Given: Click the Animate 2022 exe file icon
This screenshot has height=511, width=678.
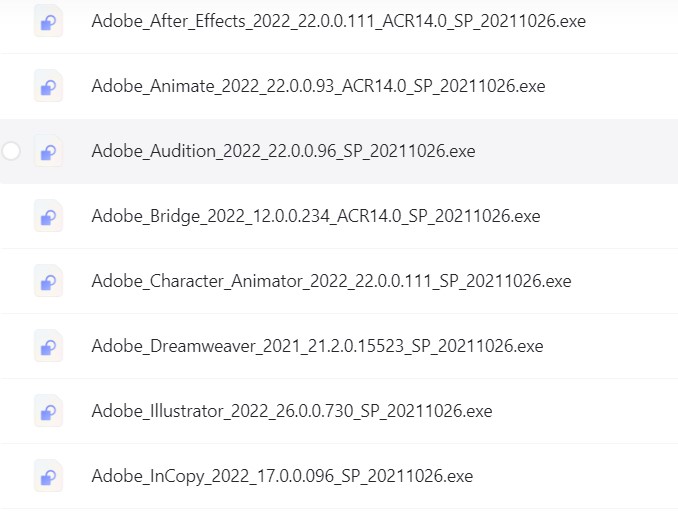Looking at the screenshot, I should coord(48,86).
